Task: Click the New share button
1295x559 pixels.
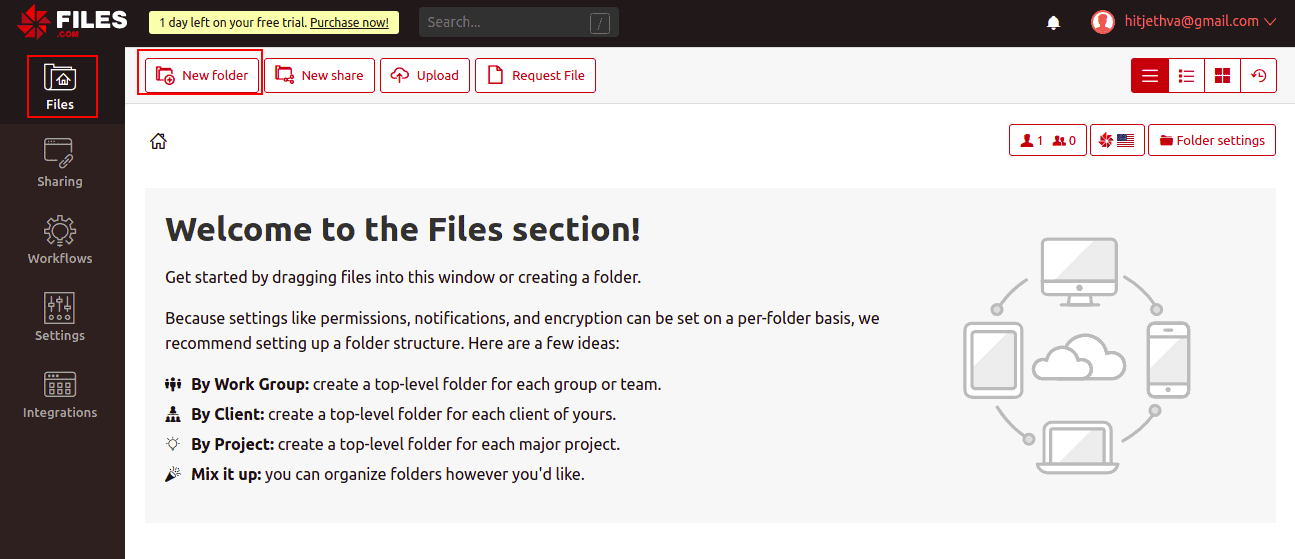Action: tap(319, 75)
